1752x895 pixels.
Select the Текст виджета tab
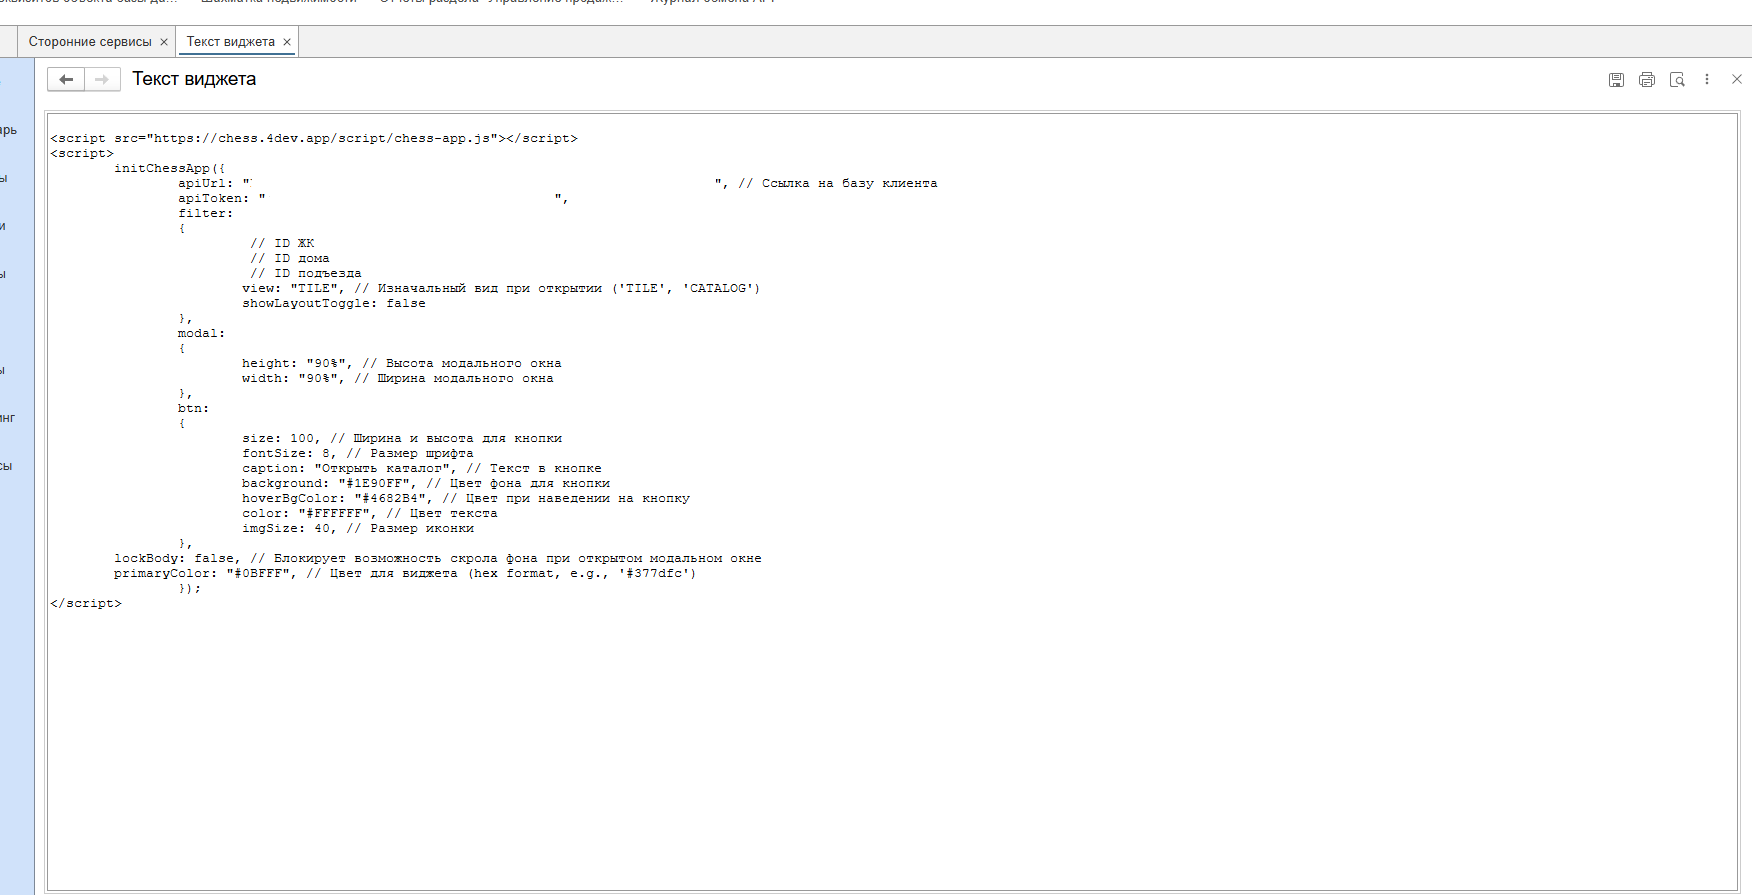[230, 42]
